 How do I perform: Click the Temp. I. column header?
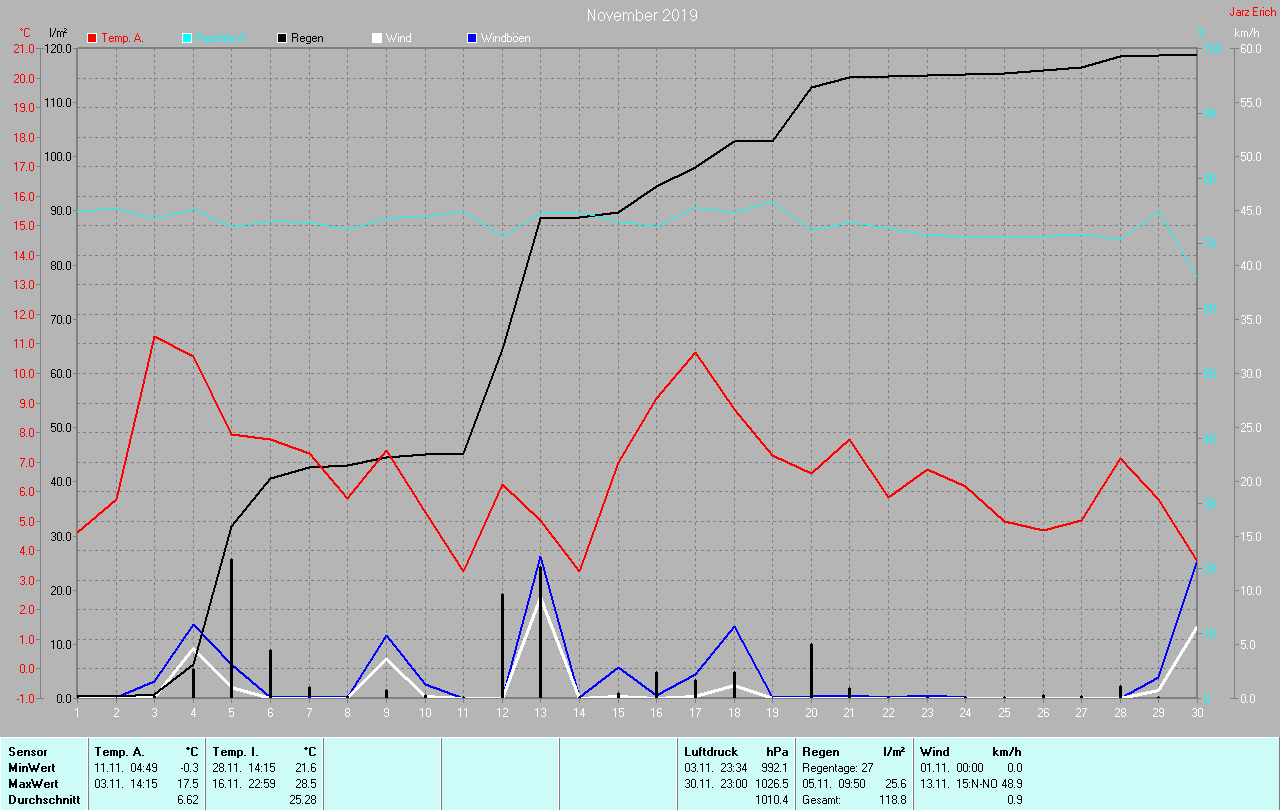(x=235, y=752)
